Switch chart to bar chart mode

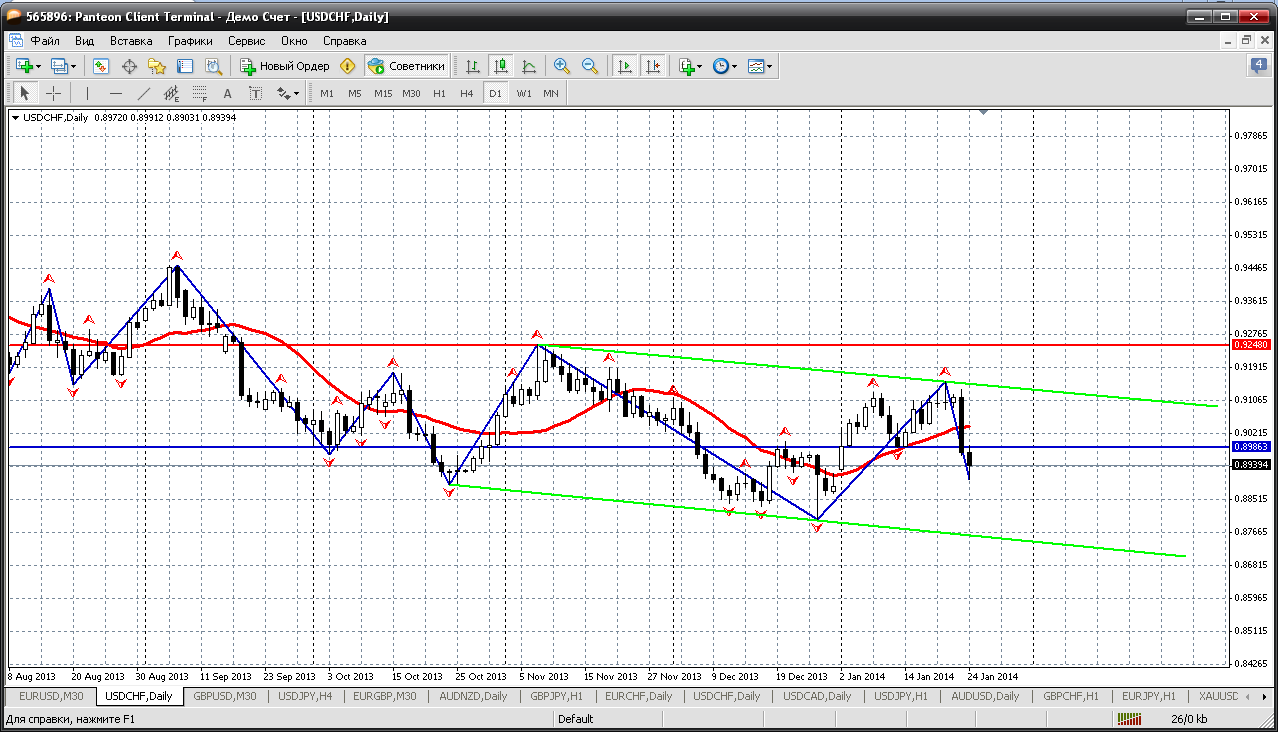click(472, 66)
